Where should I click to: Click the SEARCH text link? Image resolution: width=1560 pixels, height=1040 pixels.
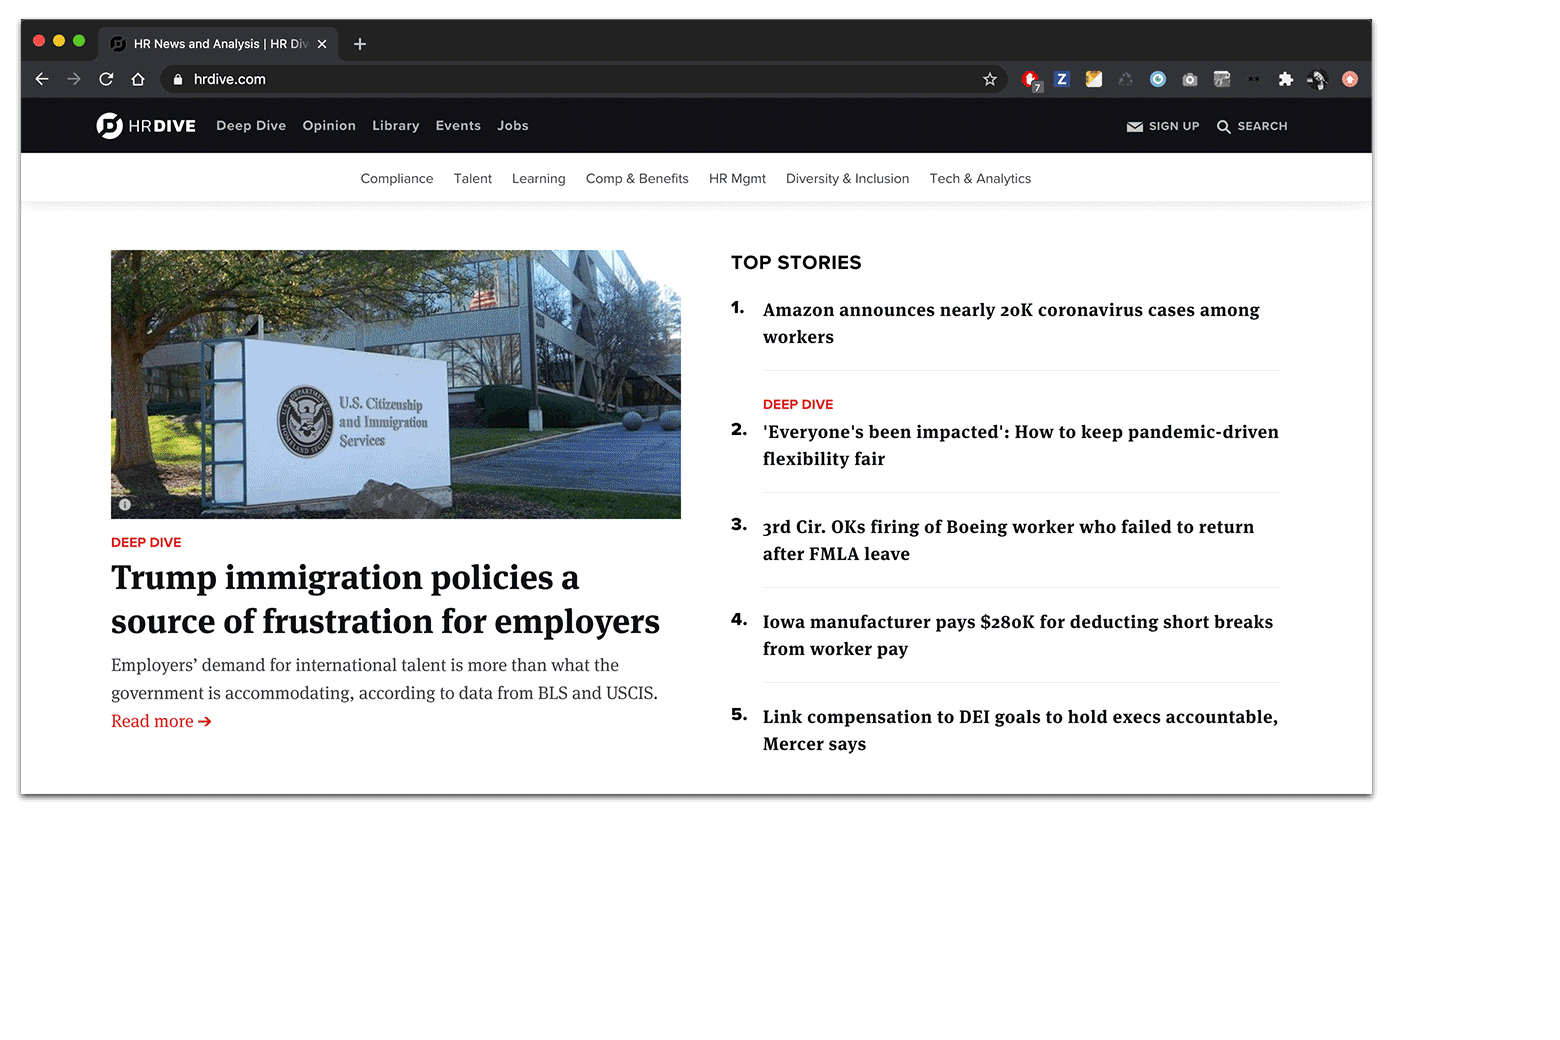pos(1262,127)
